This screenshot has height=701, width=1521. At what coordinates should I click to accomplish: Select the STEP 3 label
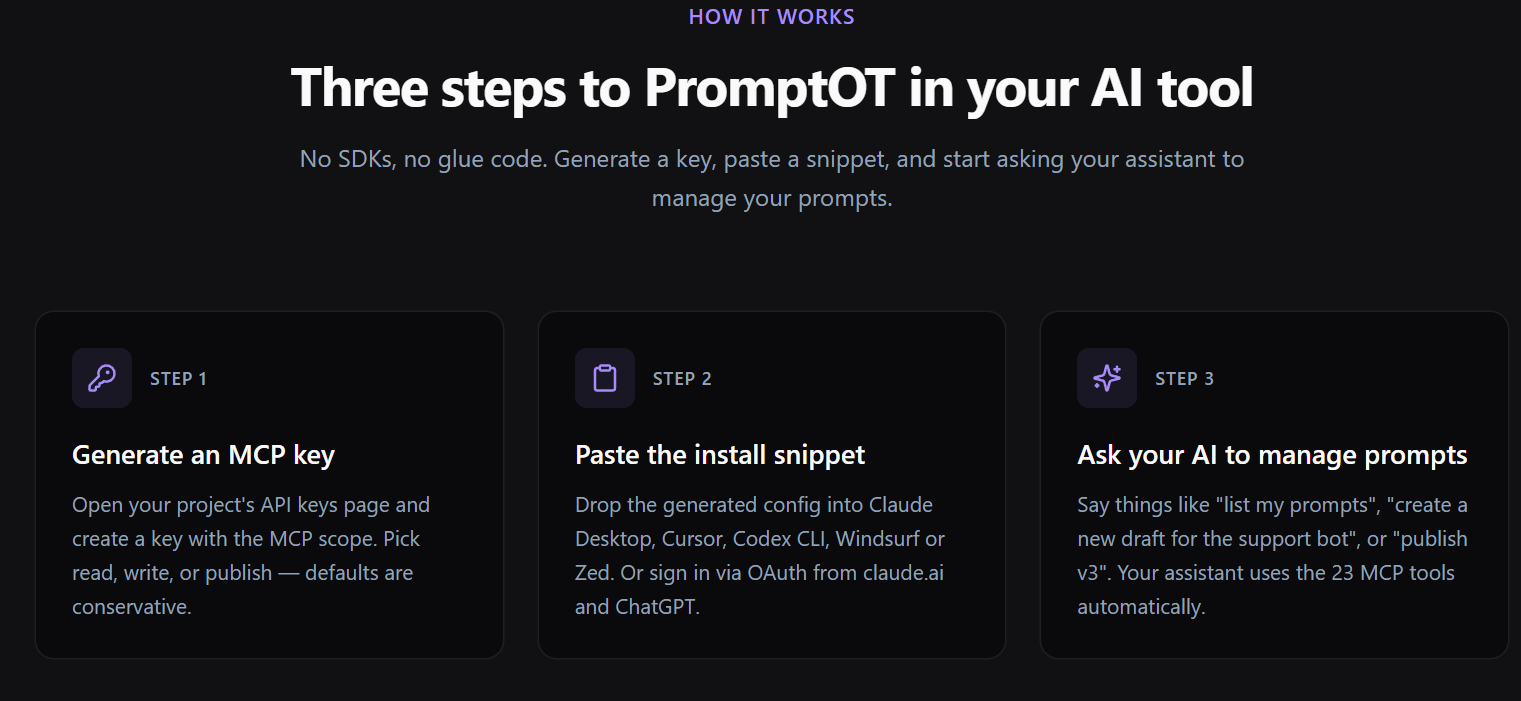click(1184, 379)
